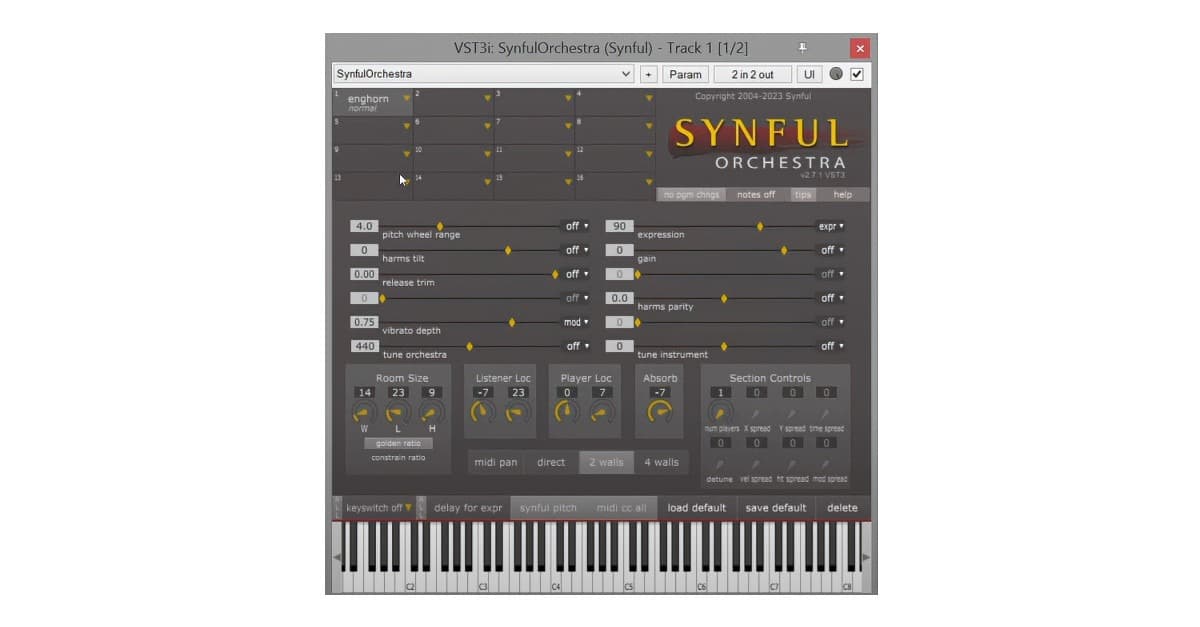The height and width of the screenshot is (627, 1200).
Task: Adjust the Absorb knob
Action: (x=660, y=410)
